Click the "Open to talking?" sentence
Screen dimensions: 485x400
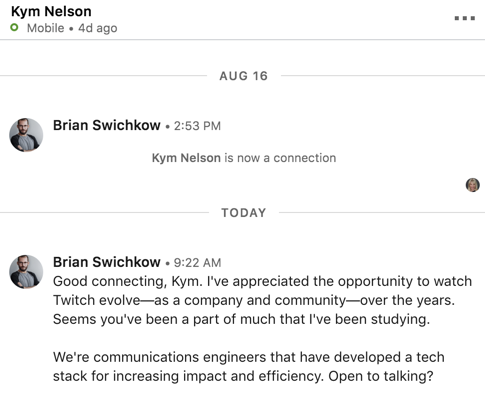[381, 376]
